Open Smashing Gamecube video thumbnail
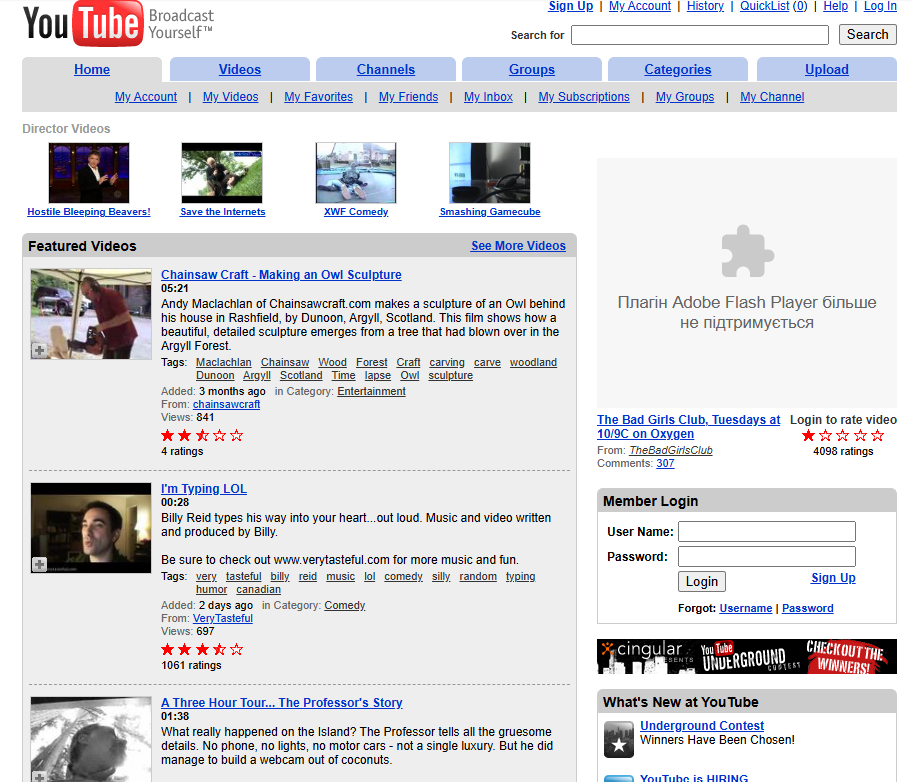Screen dimensions: 912x782 tap(490, 173)
